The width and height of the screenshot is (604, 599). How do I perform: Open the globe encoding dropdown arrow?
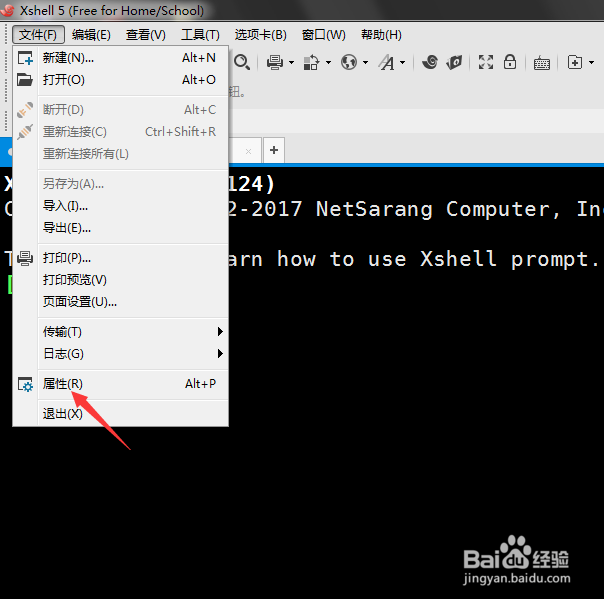(x=366, y=62)
